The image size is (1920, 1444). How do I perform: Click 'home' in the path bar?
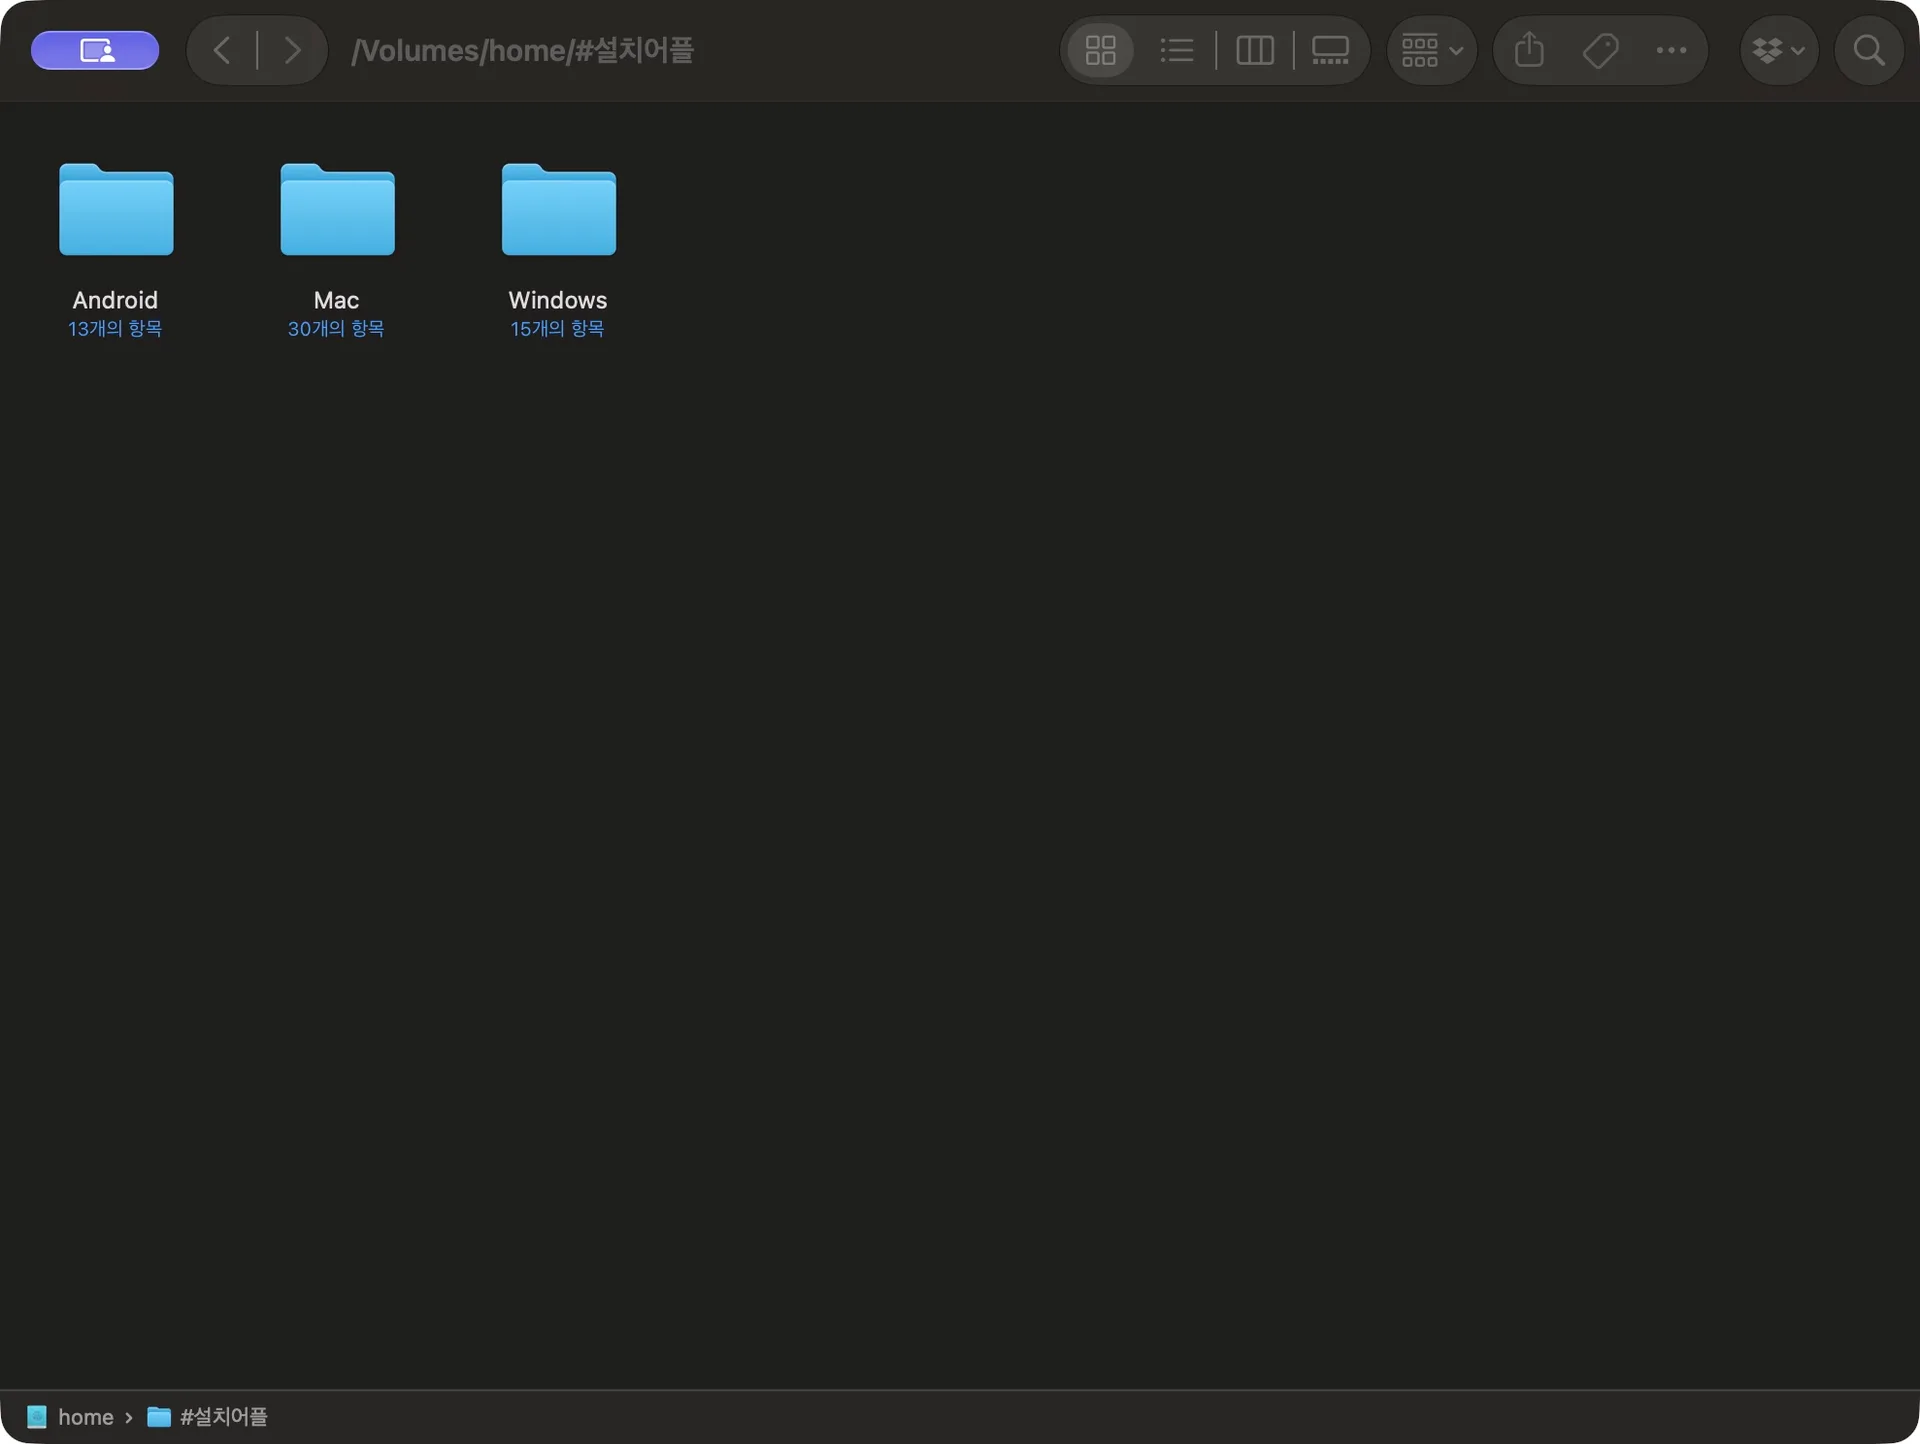[70, 1417]
